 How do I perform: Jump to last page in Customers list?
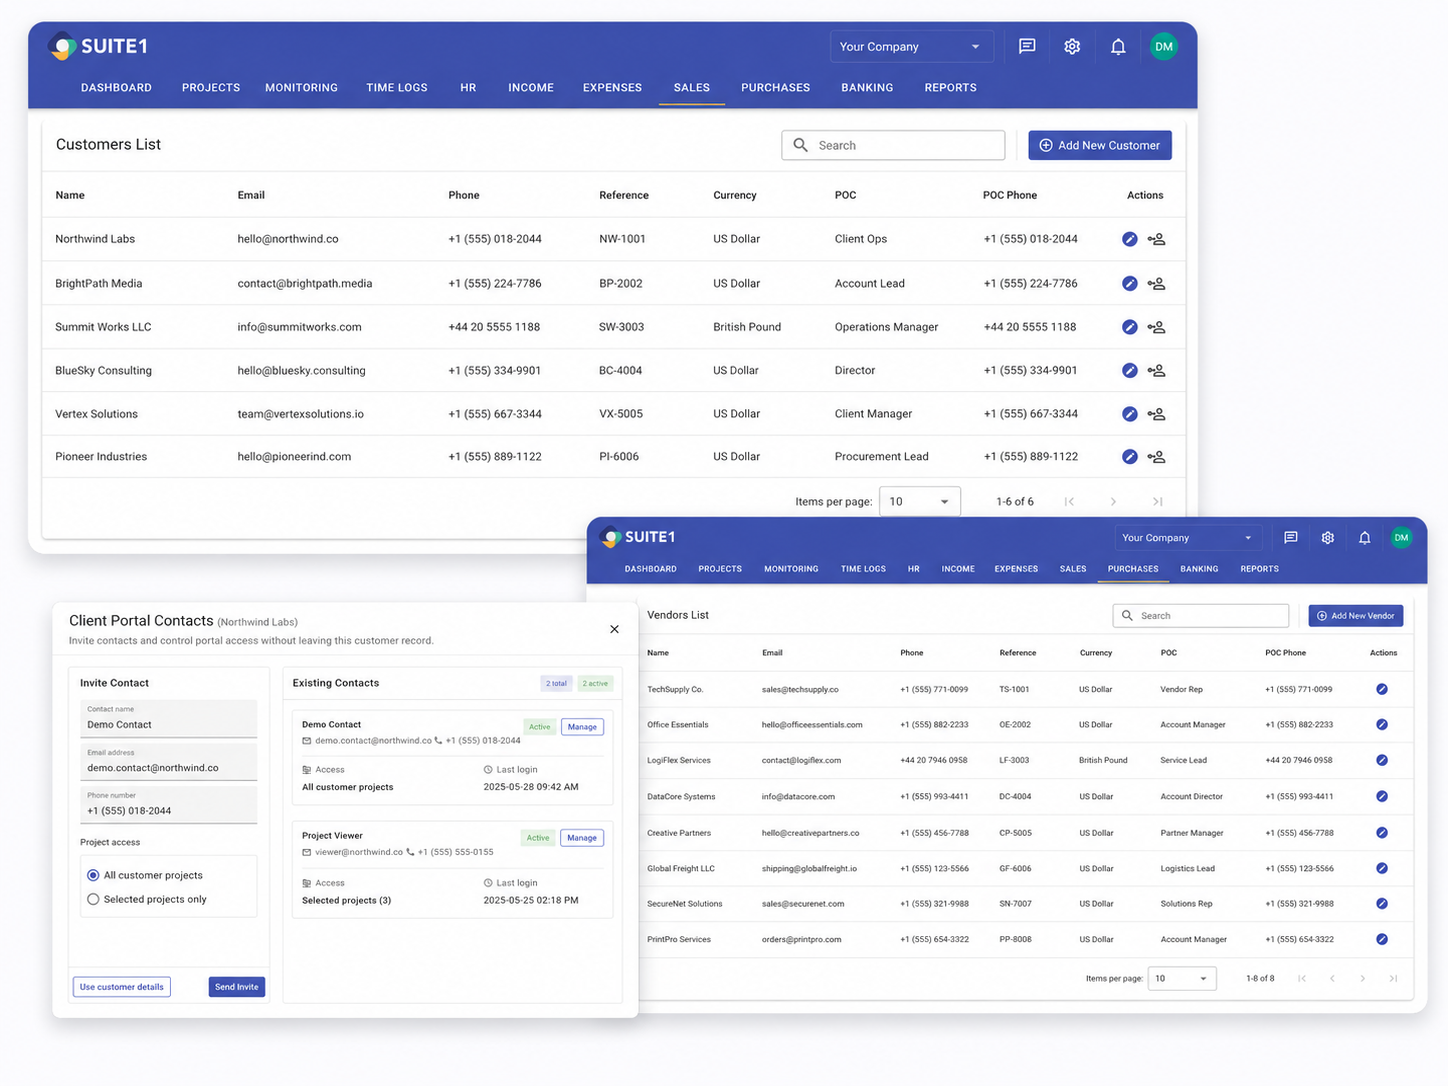pyautogui.click(x=1157, y=501)
